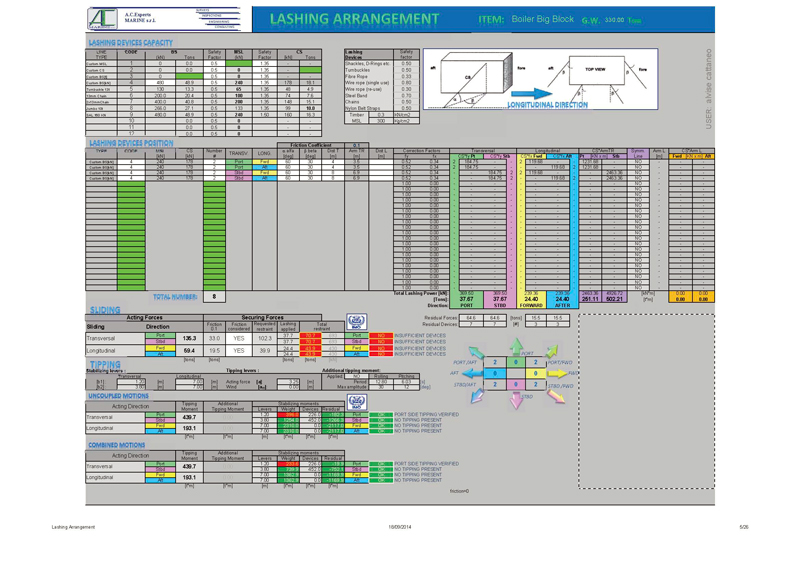
Task: Select the 37.67 STBD total lashing power cell
Action: click(500, 299)
